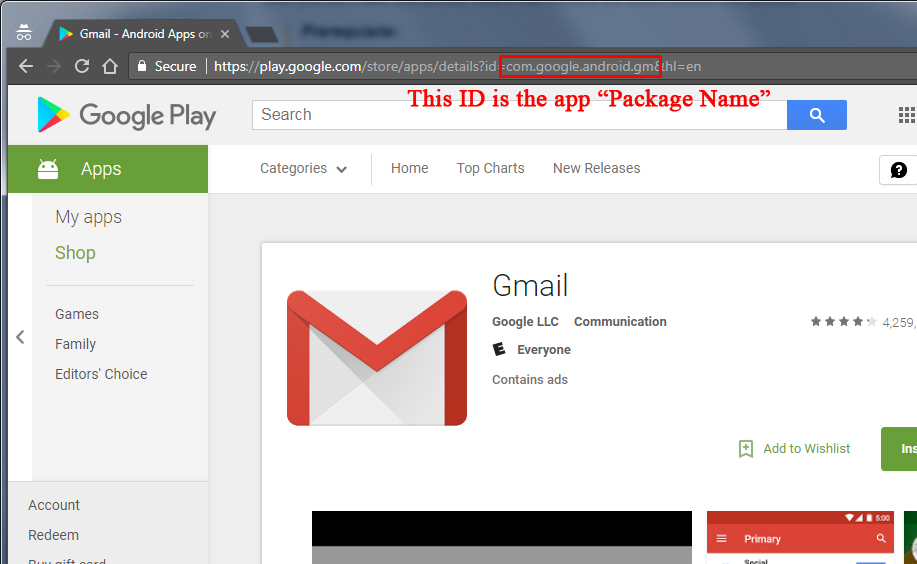Focus the Google Play Search field
Image resolution: width=917 pixels, height=564 pixels.
(x=519, y=115)
